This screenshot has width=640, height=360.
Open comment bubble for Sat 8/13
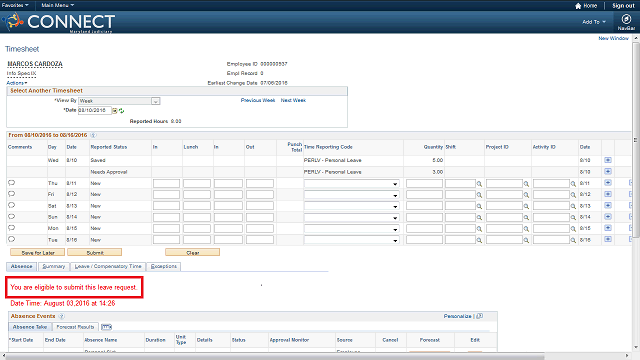(11, 205)
